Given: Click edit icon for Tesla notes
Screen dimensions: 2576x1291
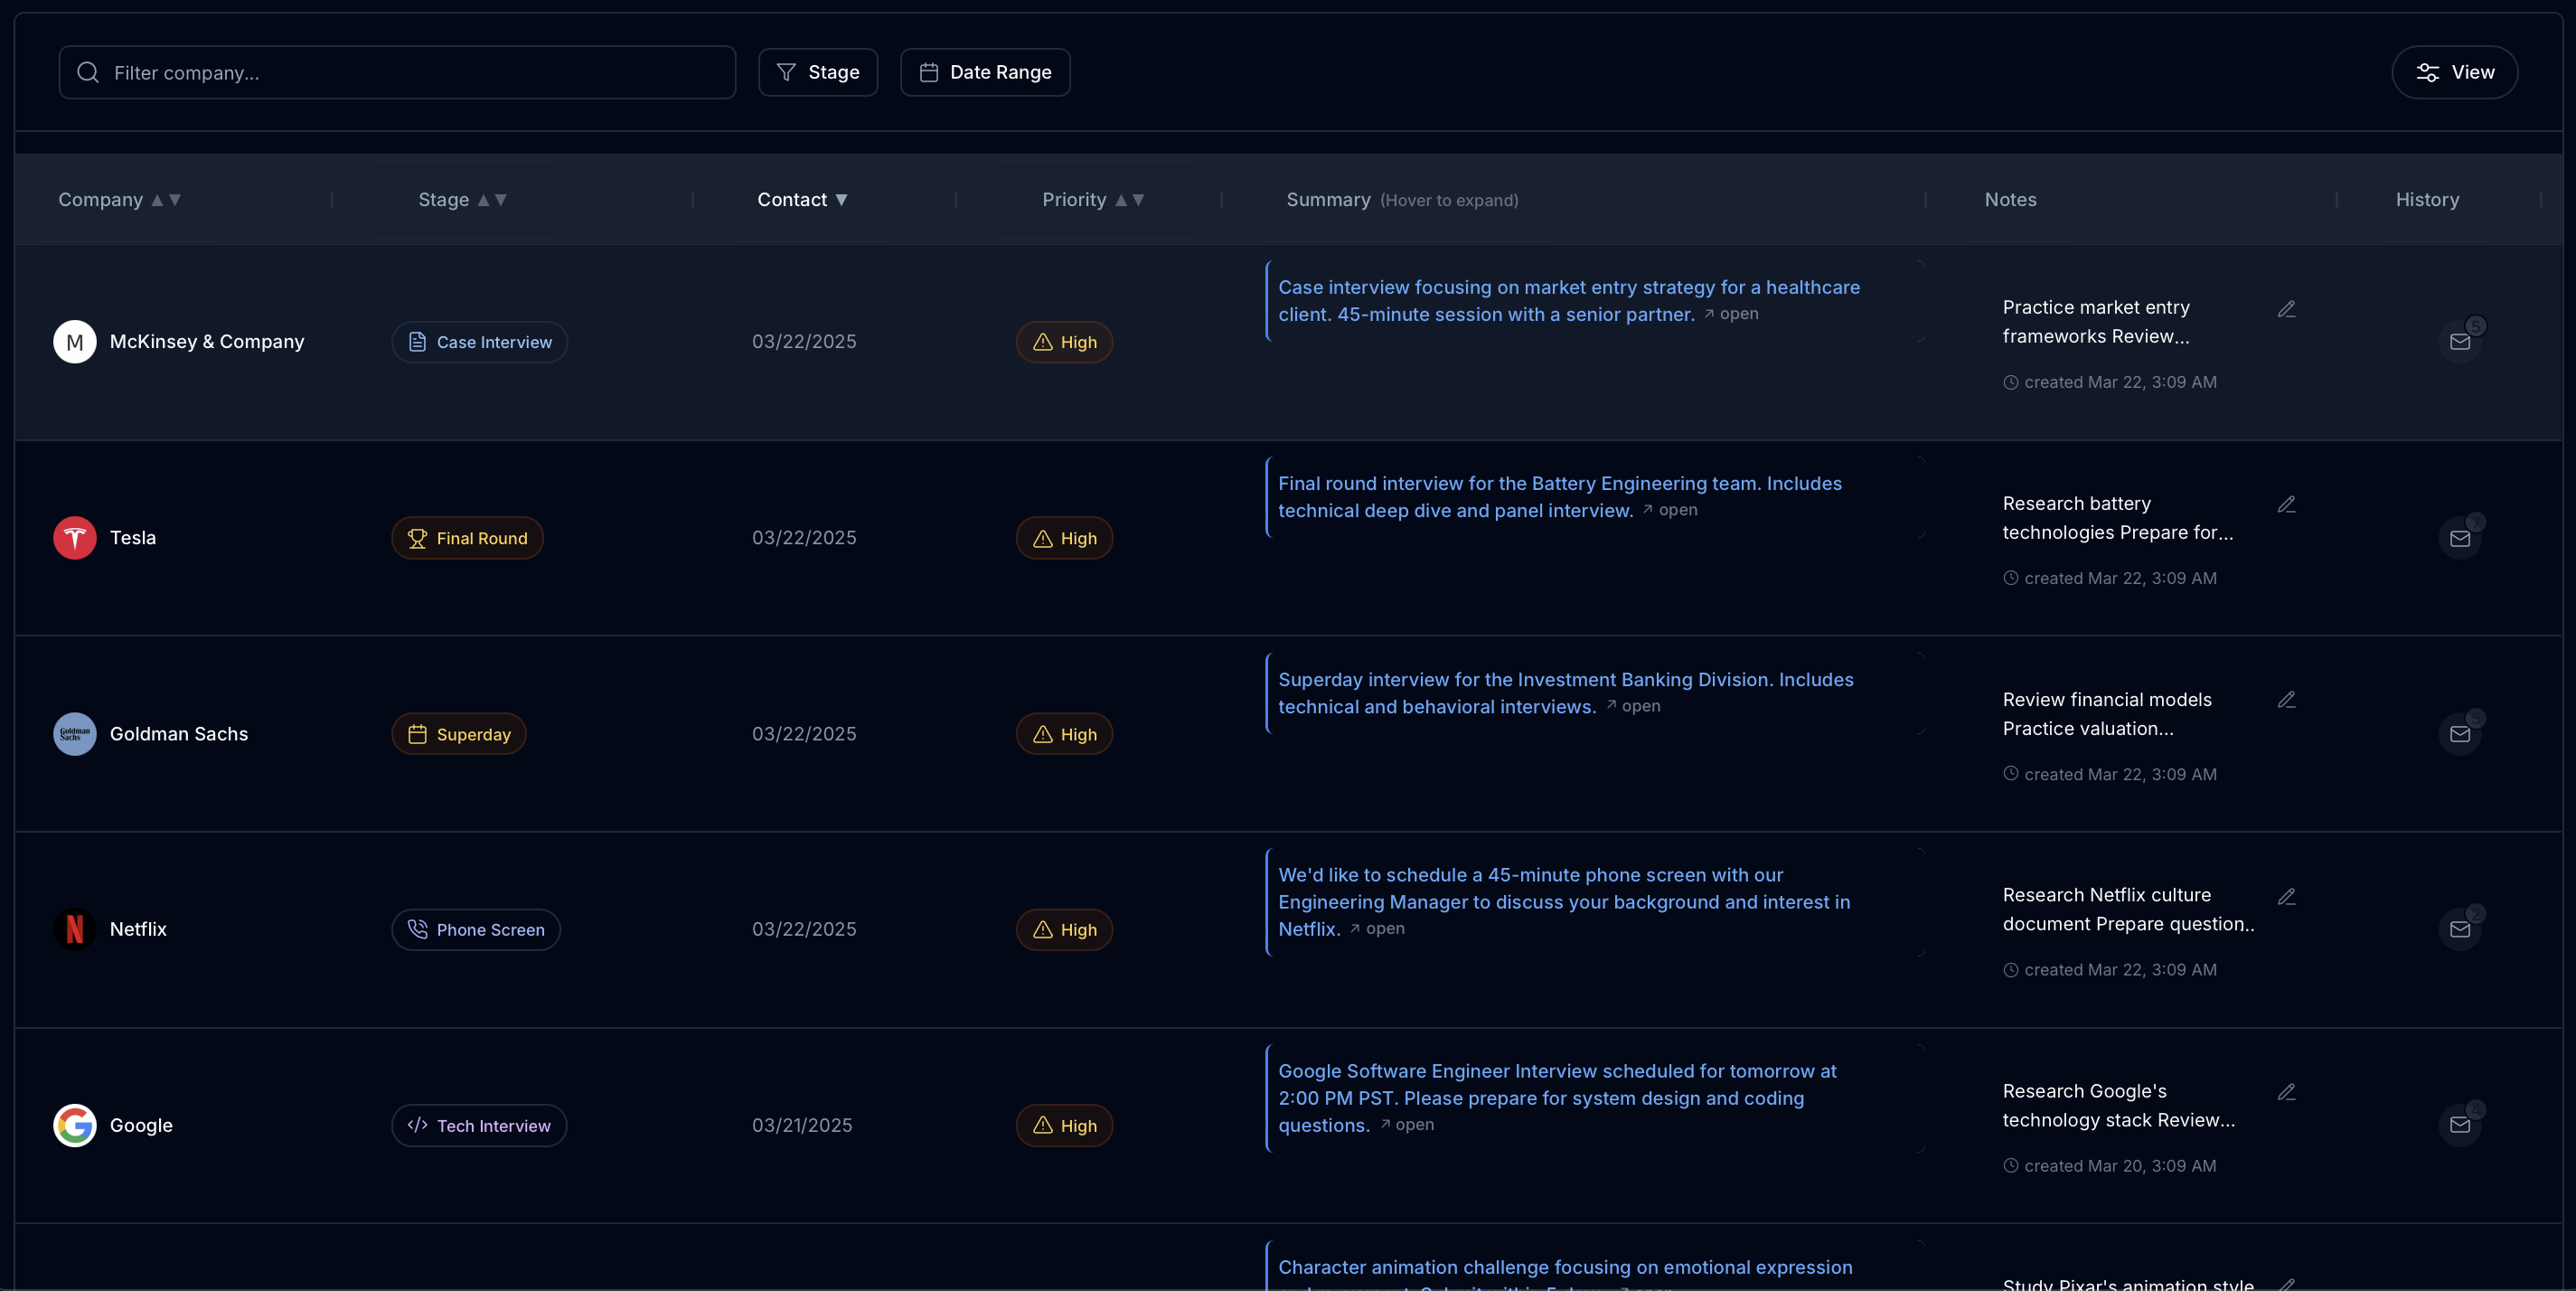Looking at the screenshot, I should pos(2286,505).
